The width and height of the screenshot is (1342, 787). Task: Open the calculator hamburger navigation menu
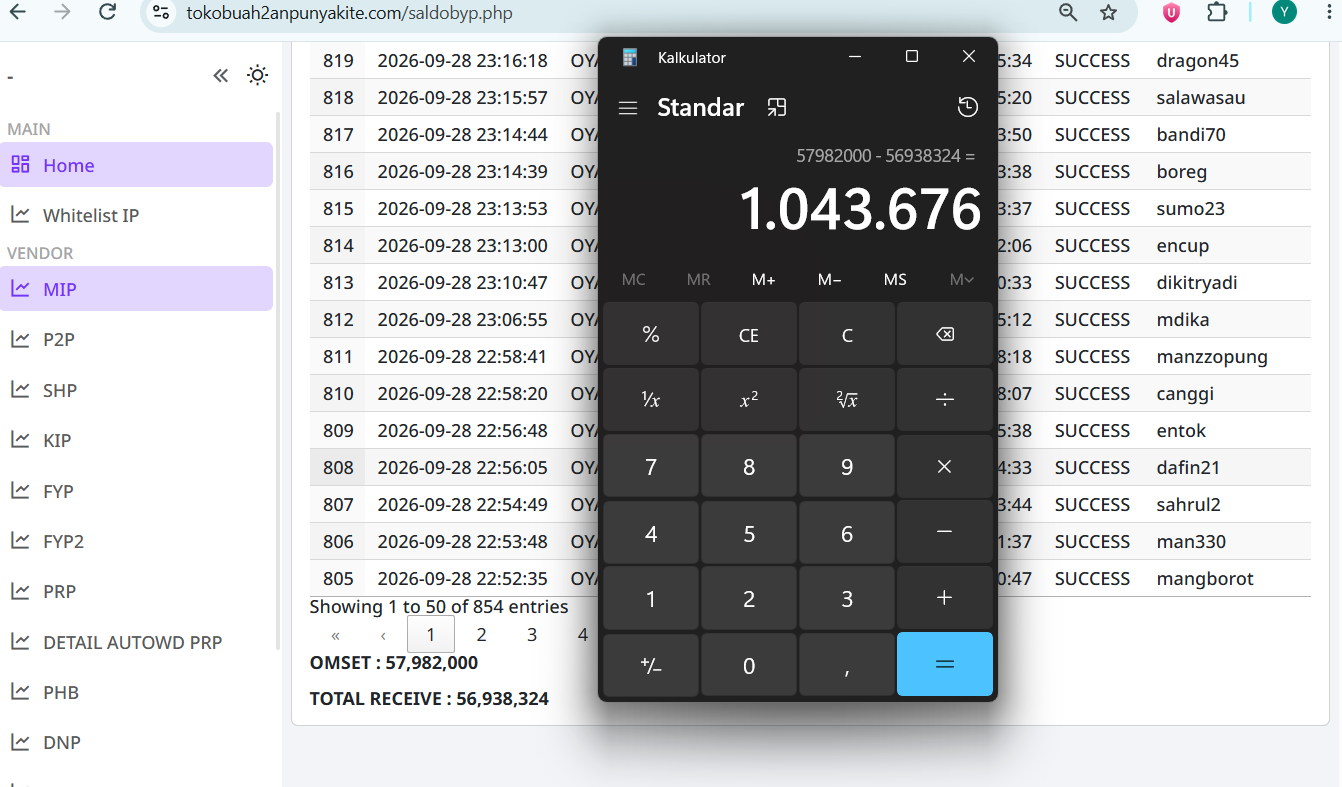[x=628, y=108]
